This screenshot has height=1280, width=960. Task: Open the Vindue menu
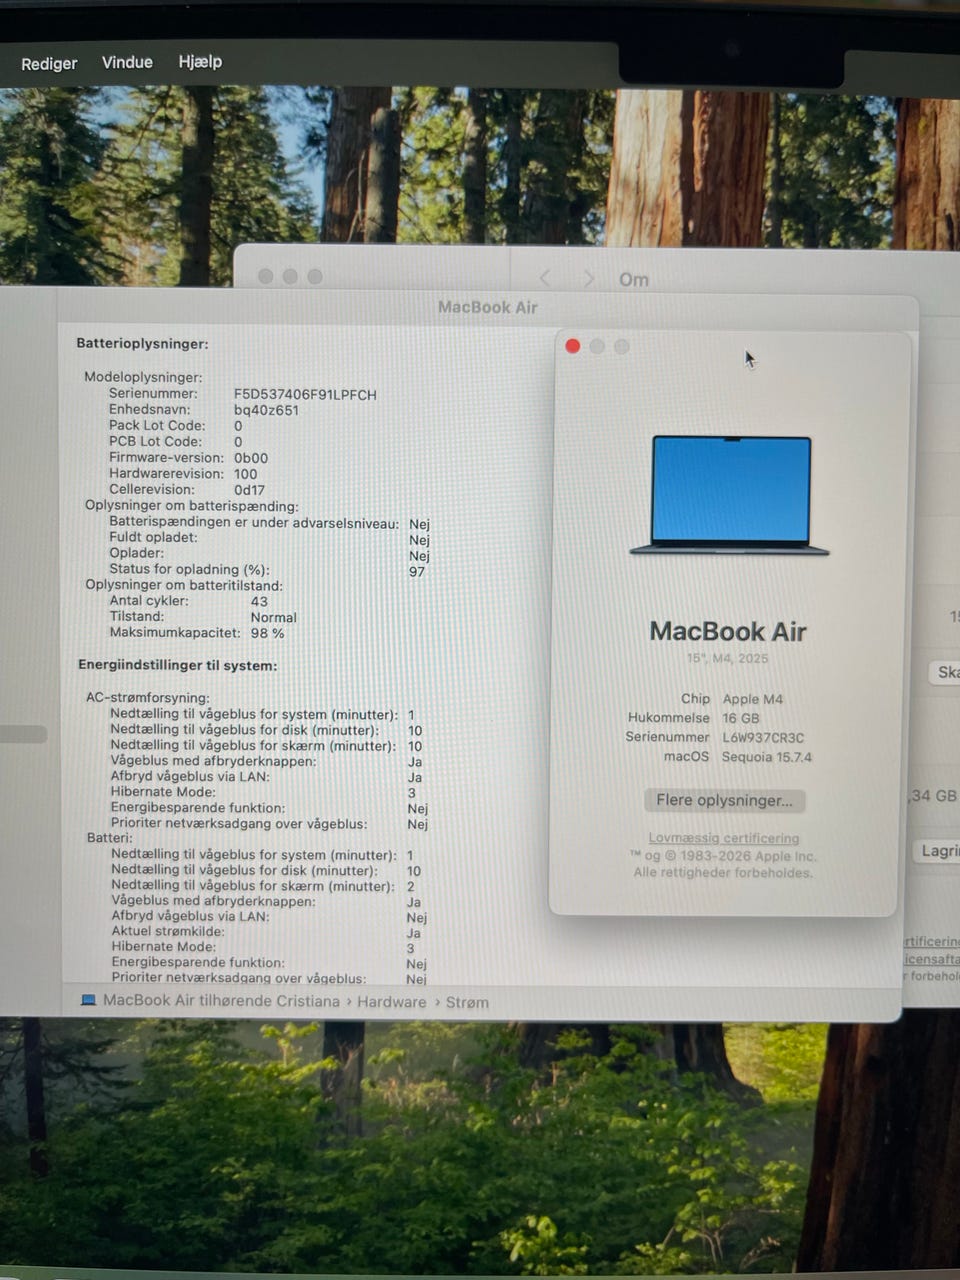pyautogui.click(x=127, y=62)
